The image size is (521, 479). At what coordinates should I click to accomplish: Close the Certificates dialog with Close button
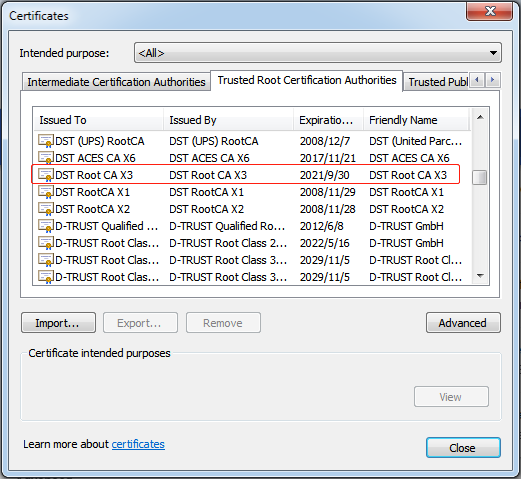click(x=463, y=448)
